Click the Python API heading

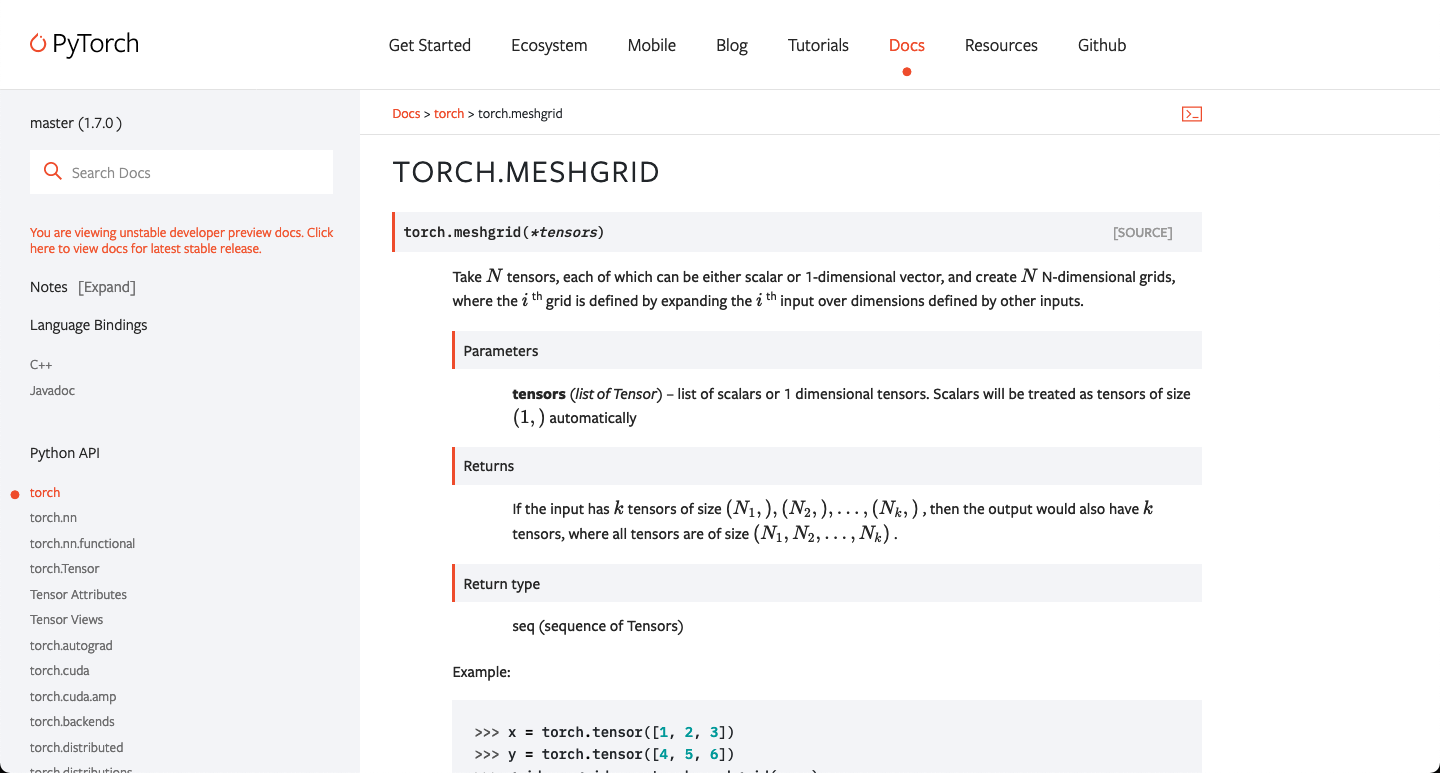pos(65,453)
